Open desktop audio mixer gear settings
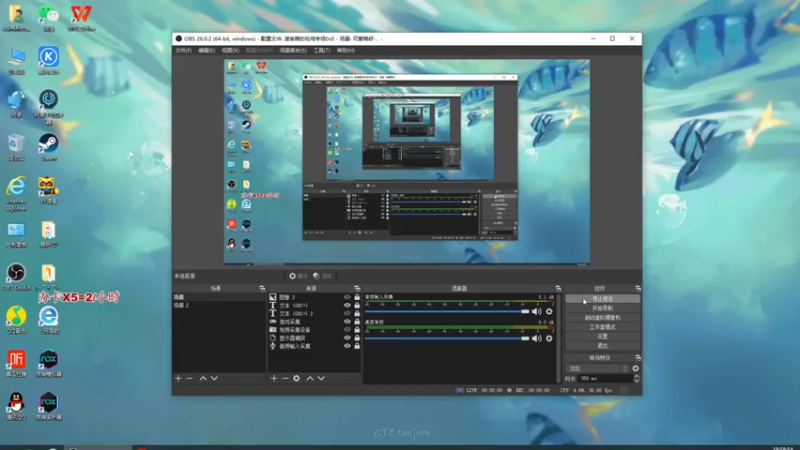Screen dimensions: 800x450 (549, 338)
